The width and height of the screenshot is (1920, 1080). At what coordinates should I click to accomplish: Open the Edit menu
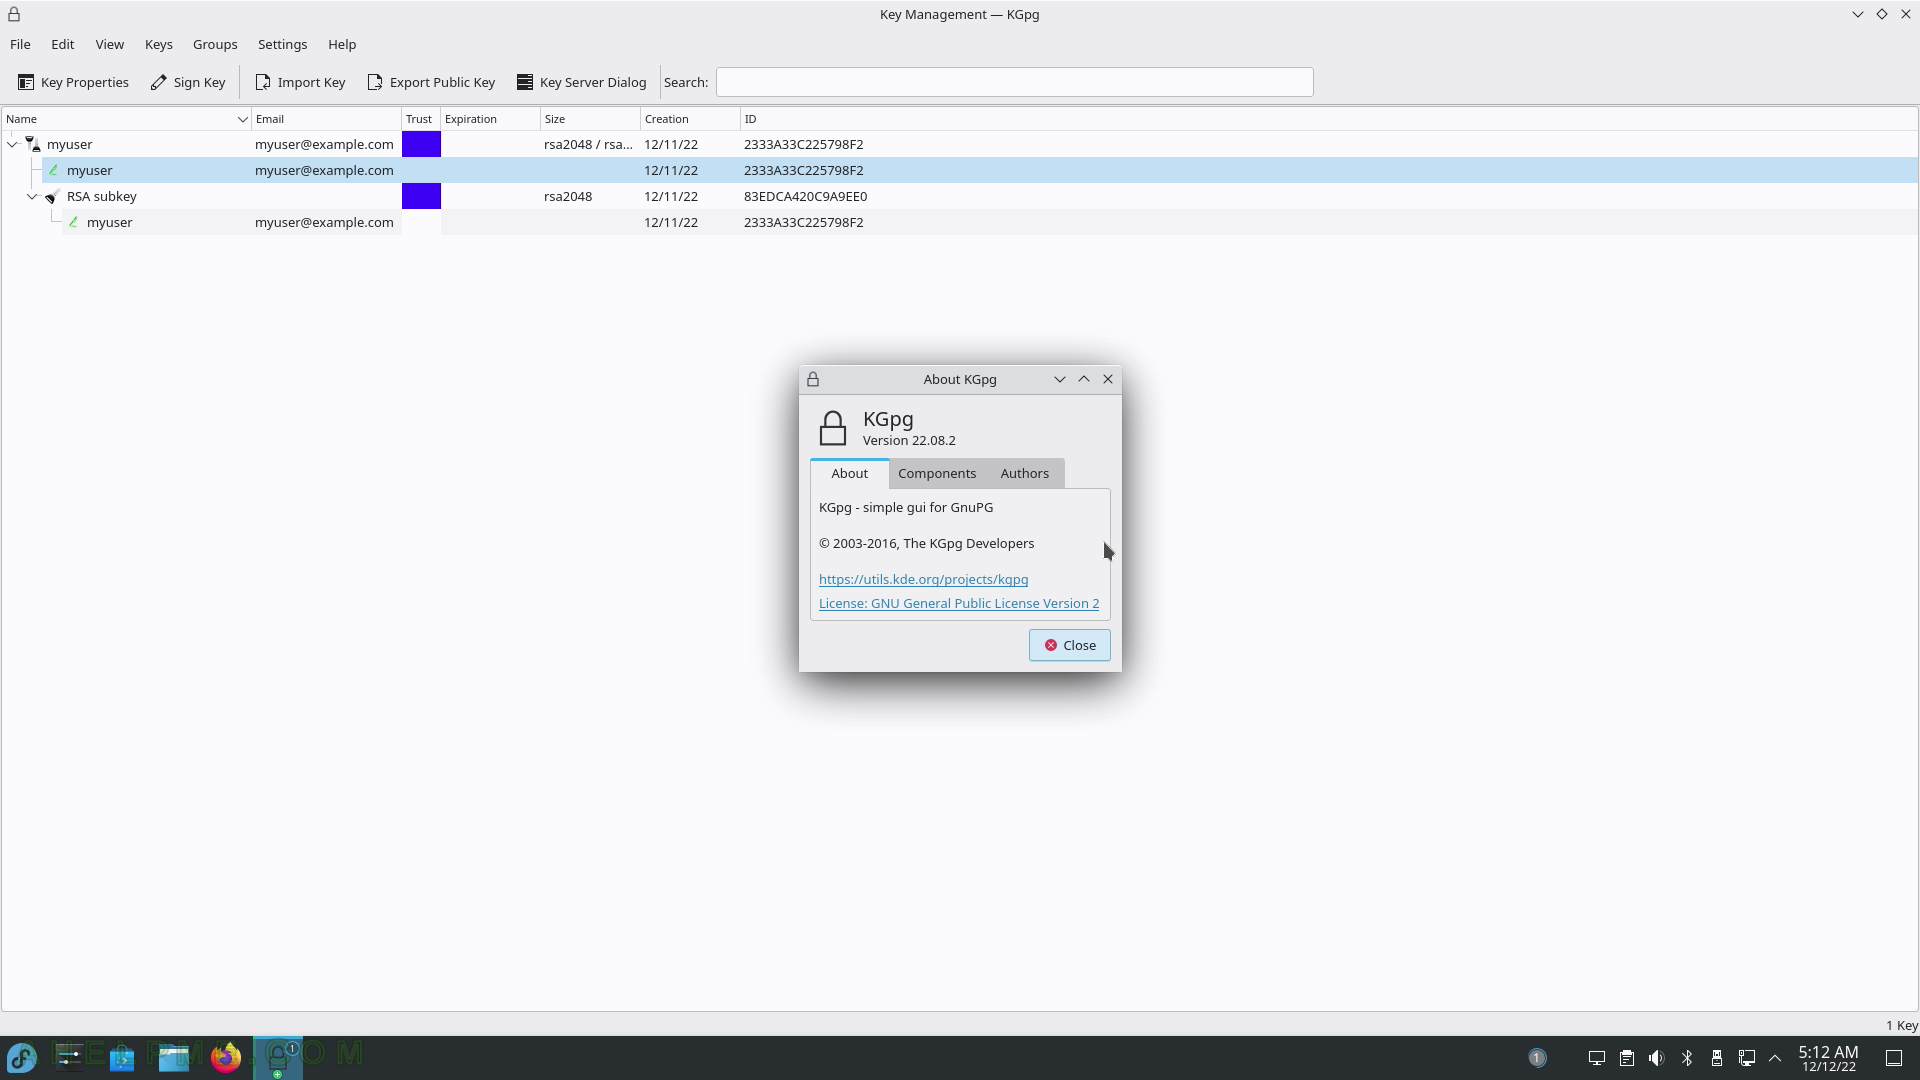coord(62,44)
